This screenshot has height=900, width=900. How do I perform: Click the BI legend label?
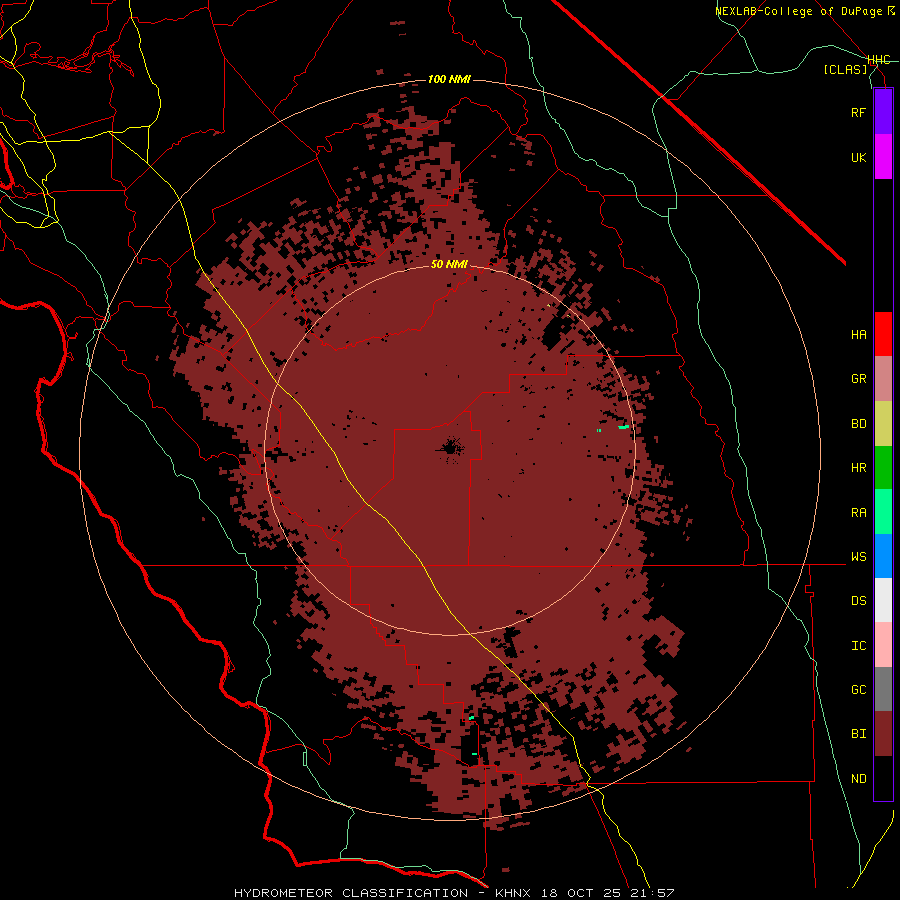[859, 734]
